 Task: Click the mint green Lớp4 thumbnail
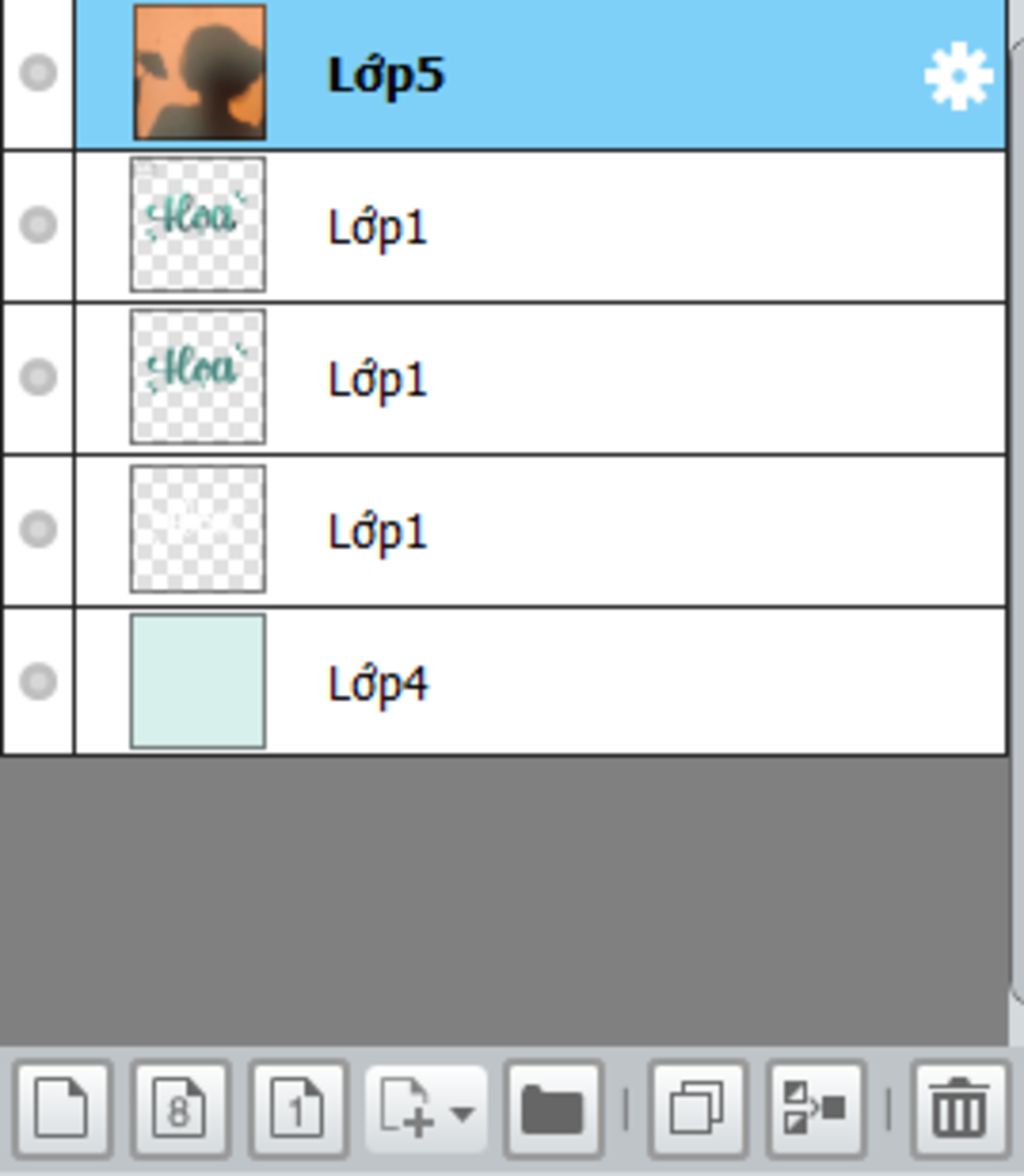coord(198,681)
